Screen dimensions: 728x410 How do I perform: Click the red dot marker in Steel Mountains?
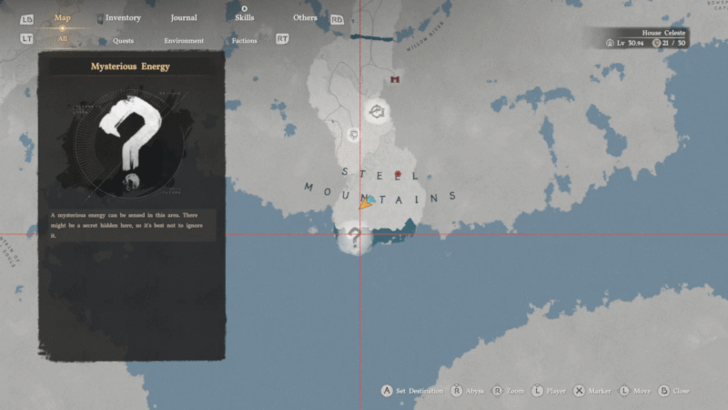pyautogui.click(x=397, y=174)
